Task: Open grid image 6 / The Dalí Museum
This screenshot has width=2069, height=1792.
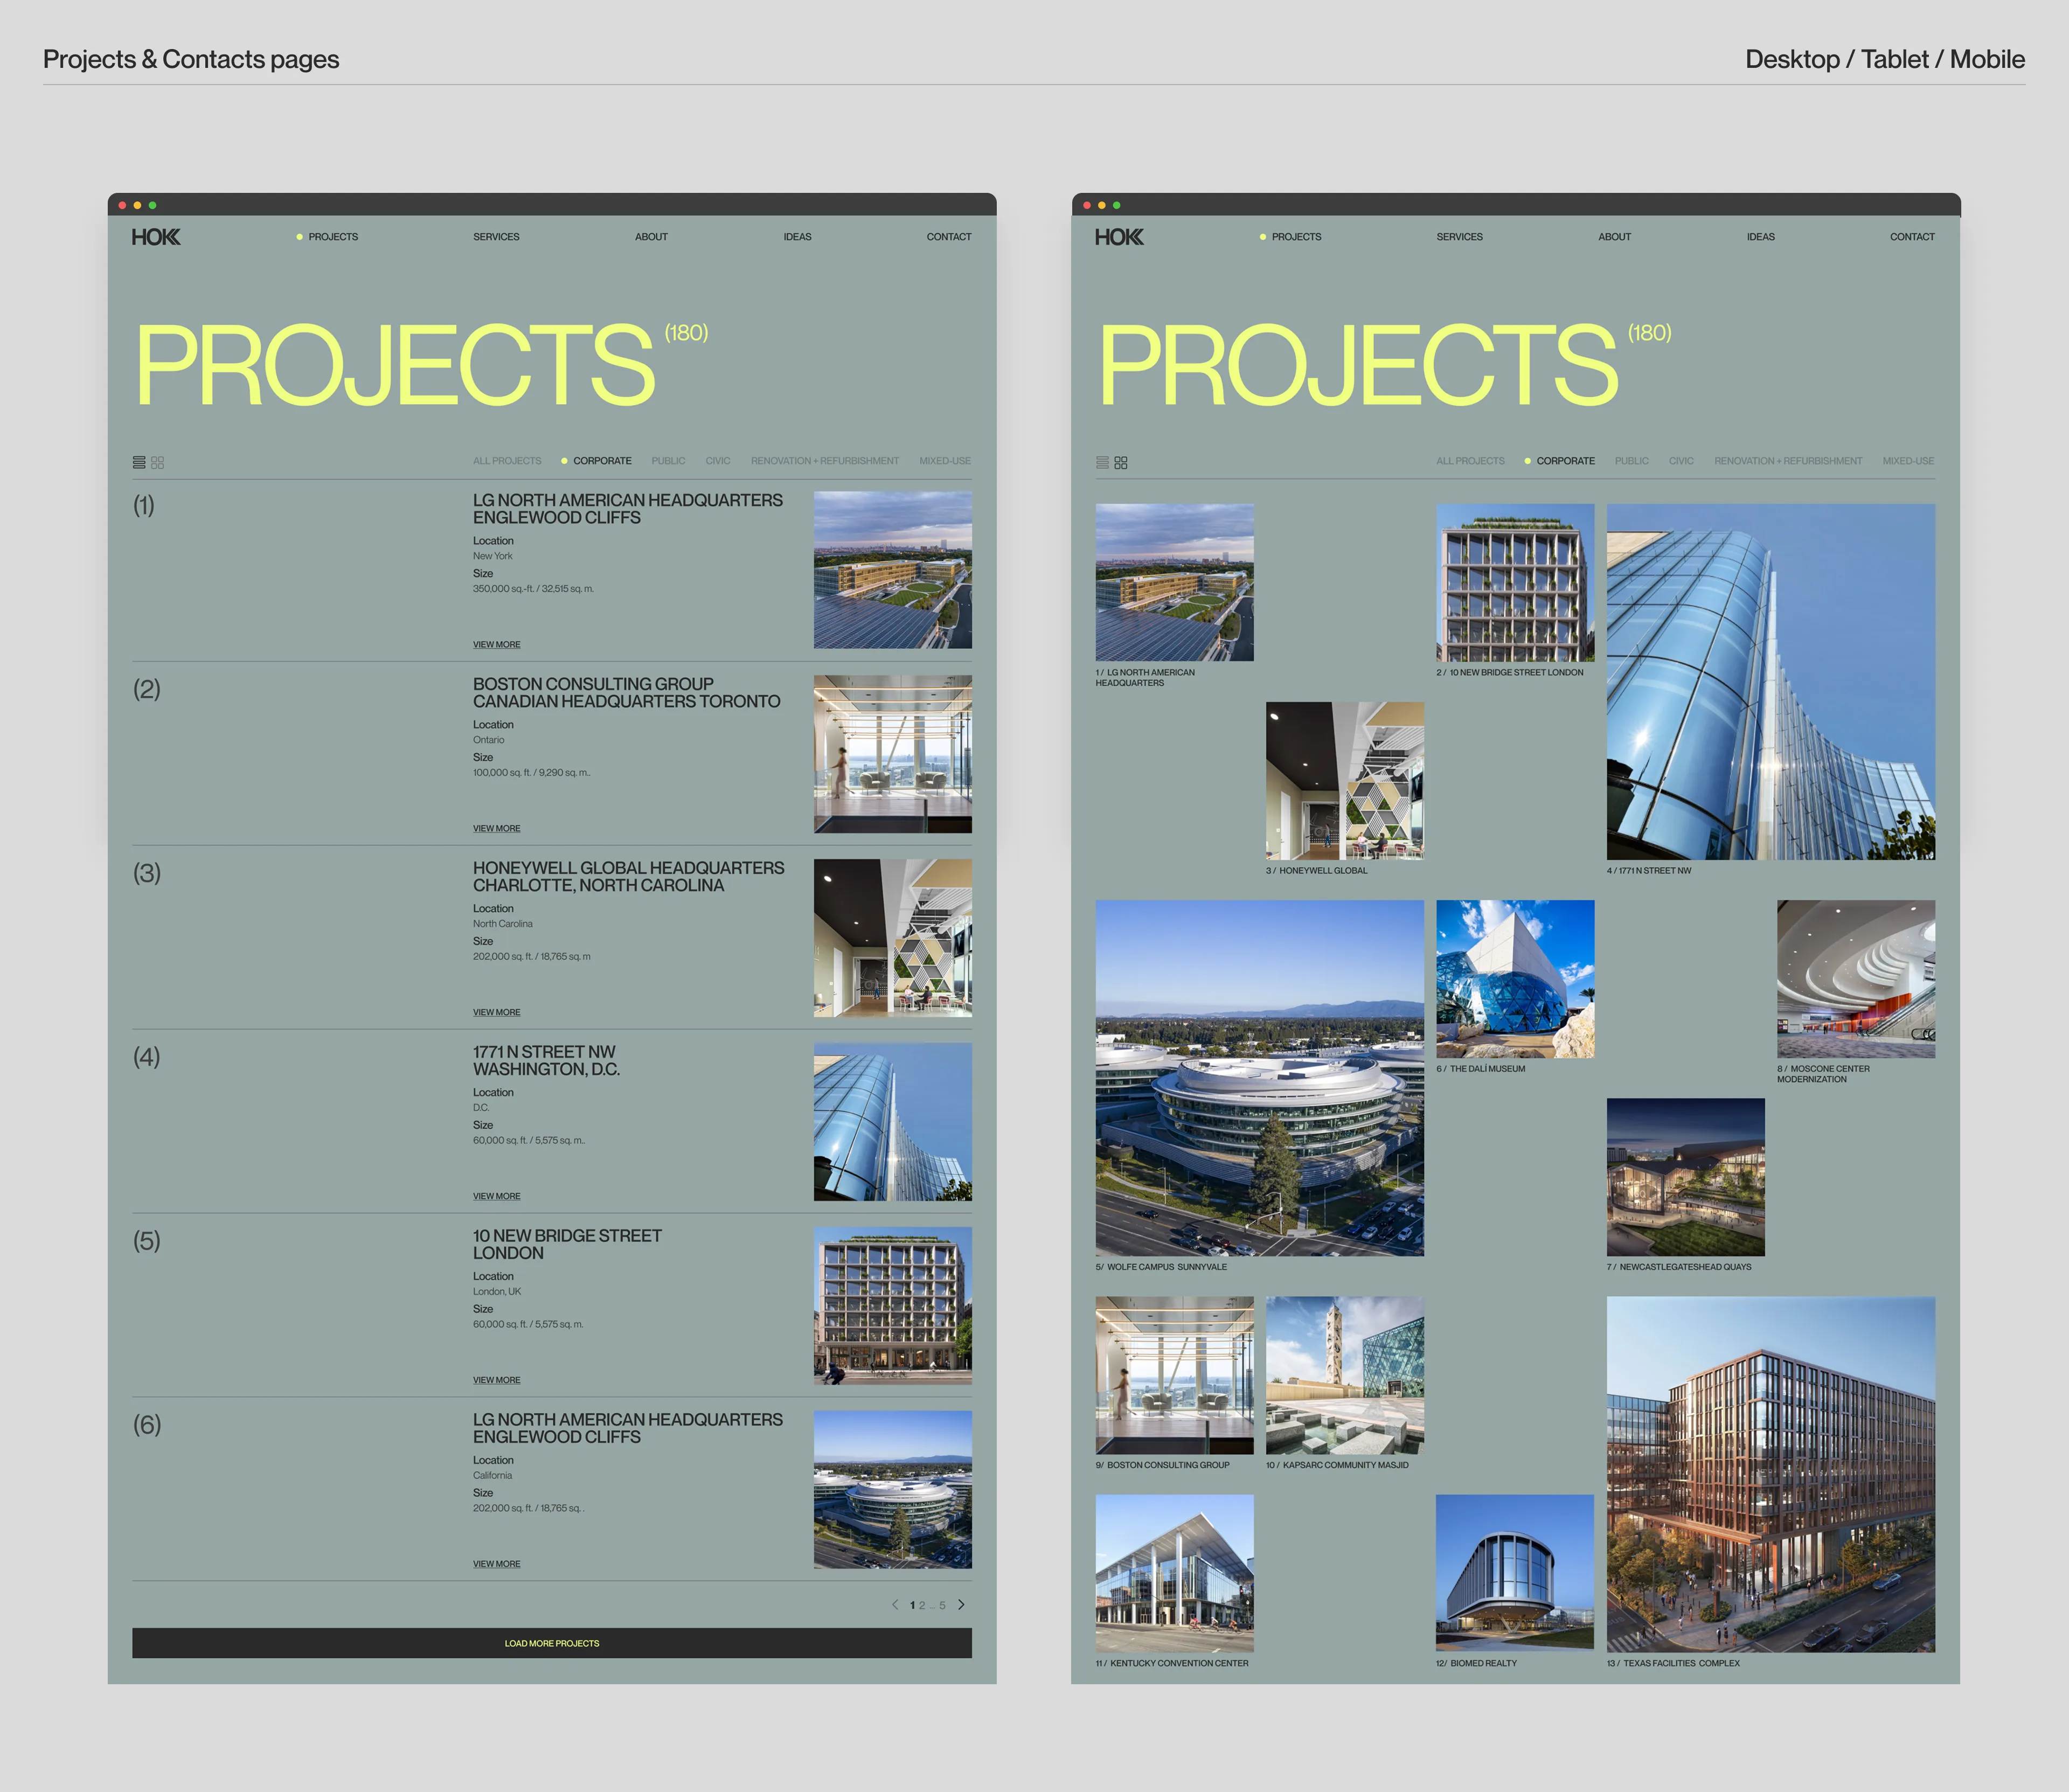Action: click(x=1515, y=979)
